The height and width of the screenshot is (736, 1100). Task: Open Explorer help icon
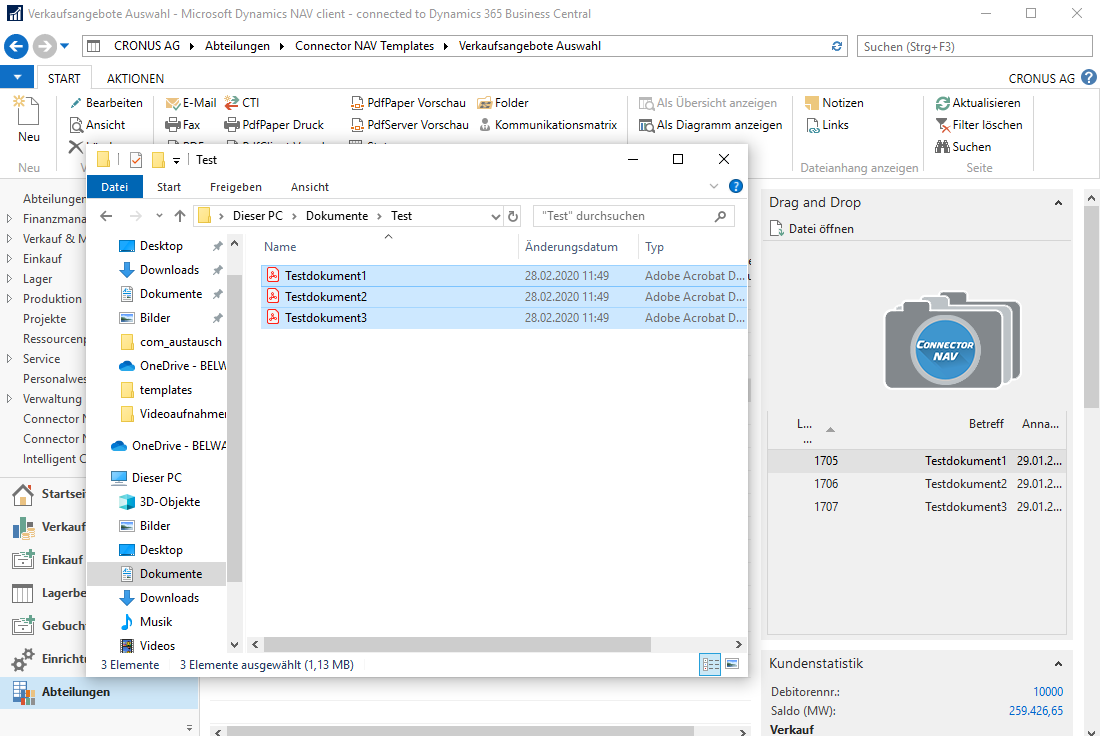coord(735,186)
